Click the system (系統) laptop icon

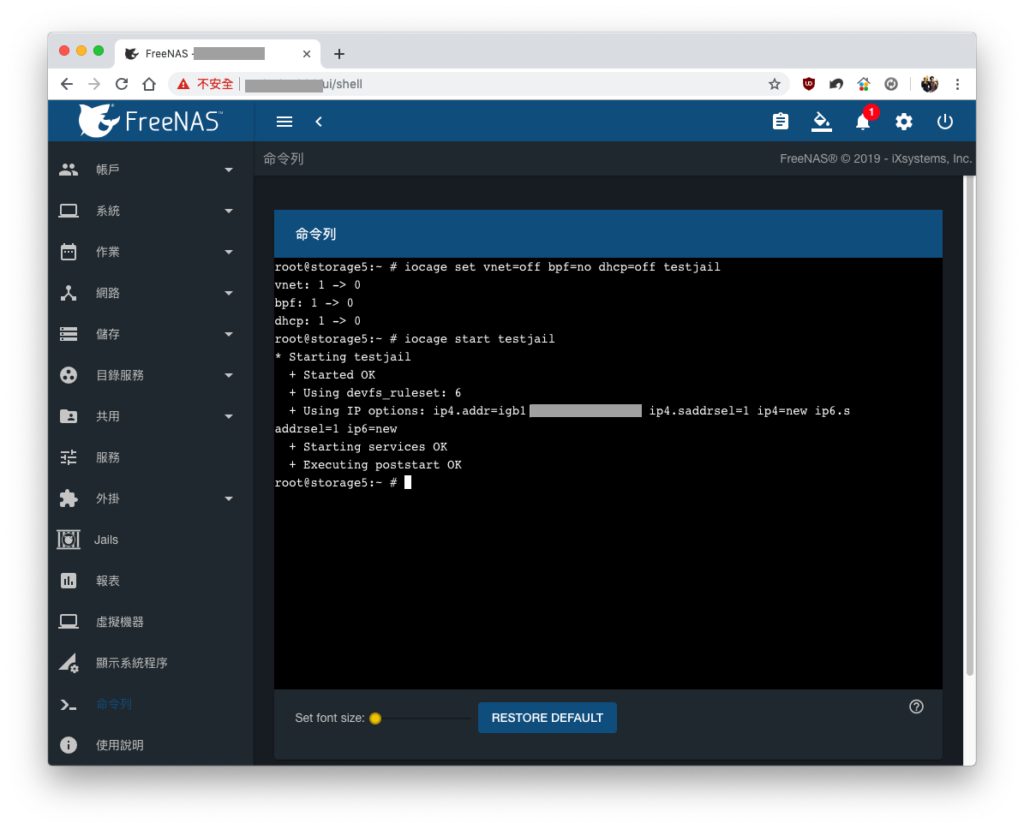69,211
